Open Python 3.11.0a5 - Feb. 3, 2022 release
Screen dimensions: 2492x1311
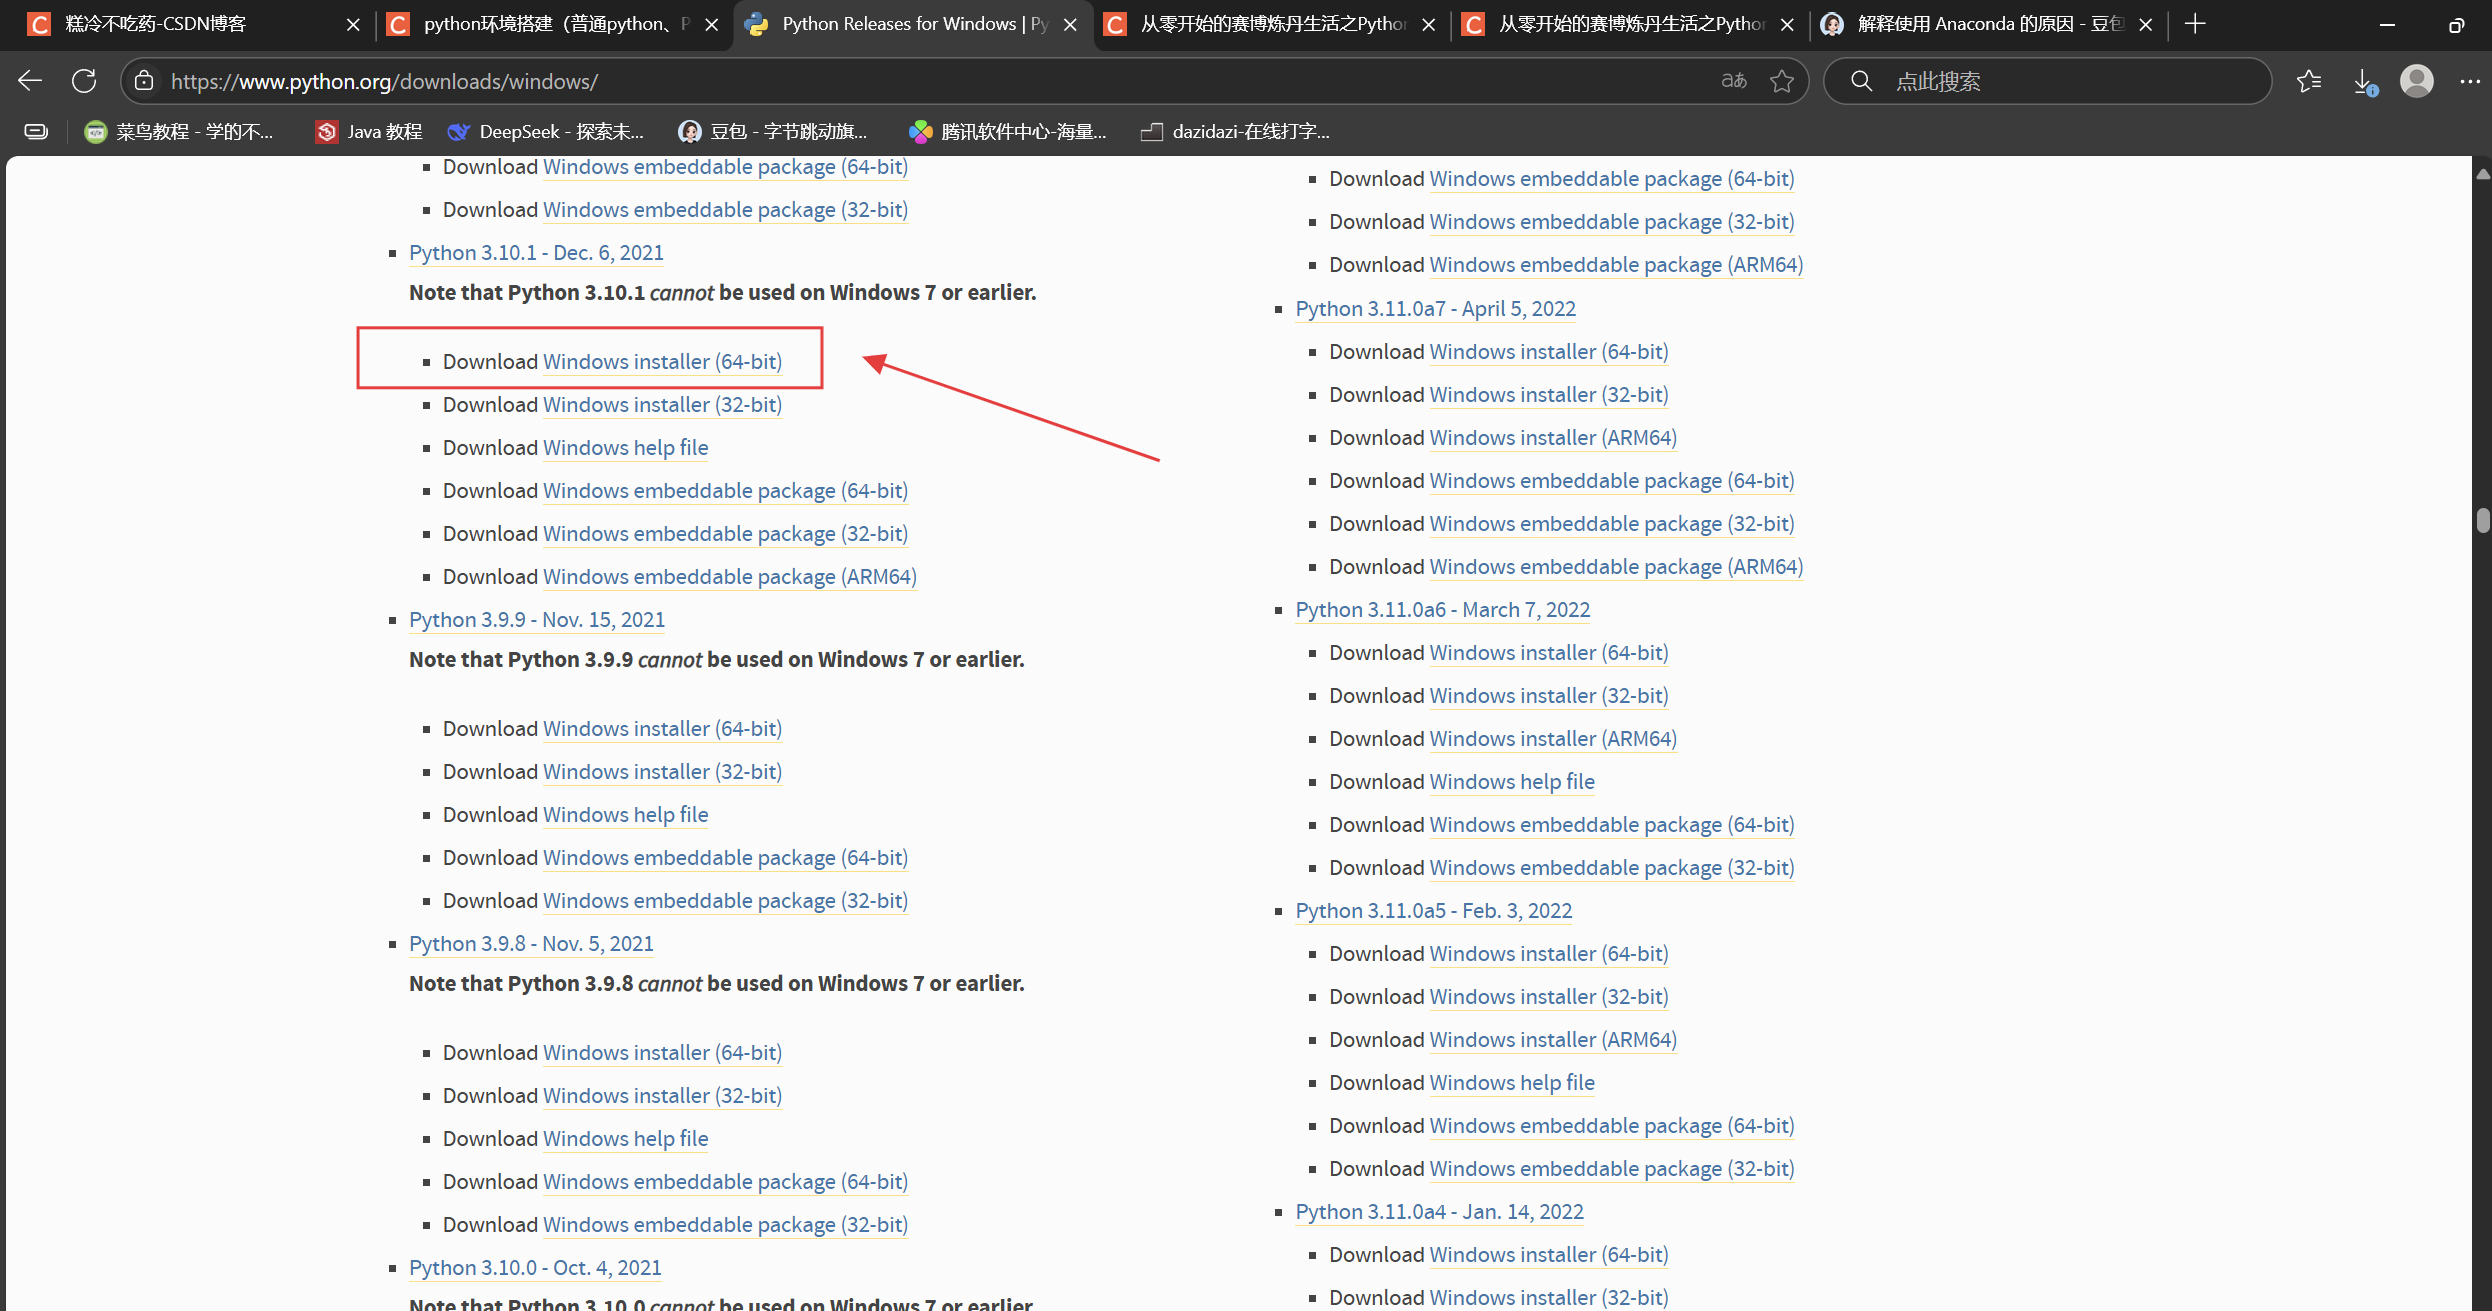click(x=1433, y=911)
